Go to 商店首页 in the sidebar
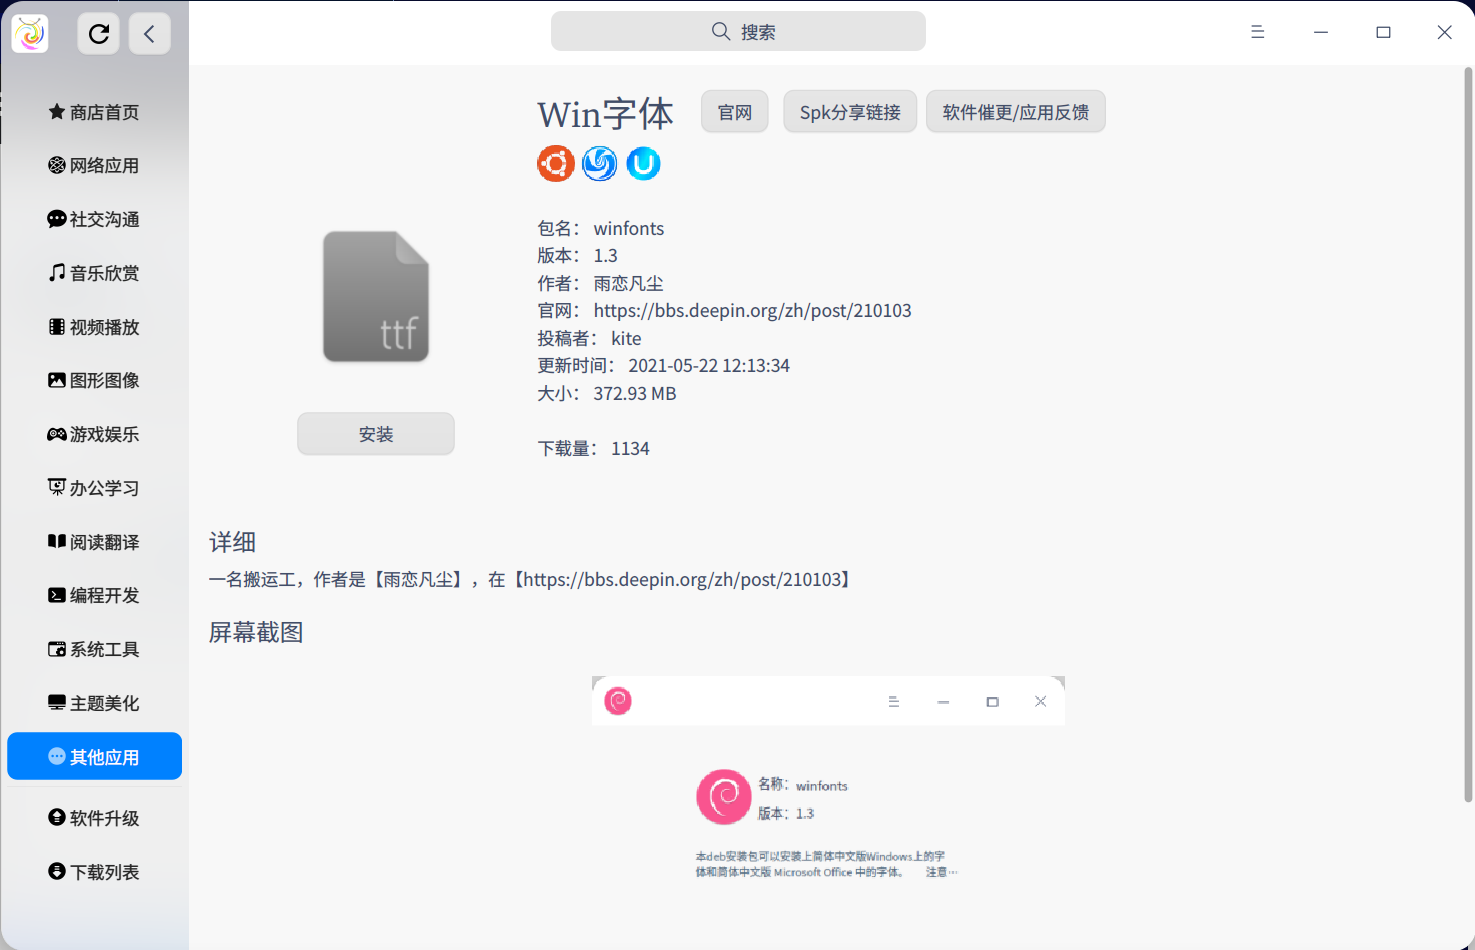Screen dimensions: 1475x950 pyautogui.click(x=93, y=111)
